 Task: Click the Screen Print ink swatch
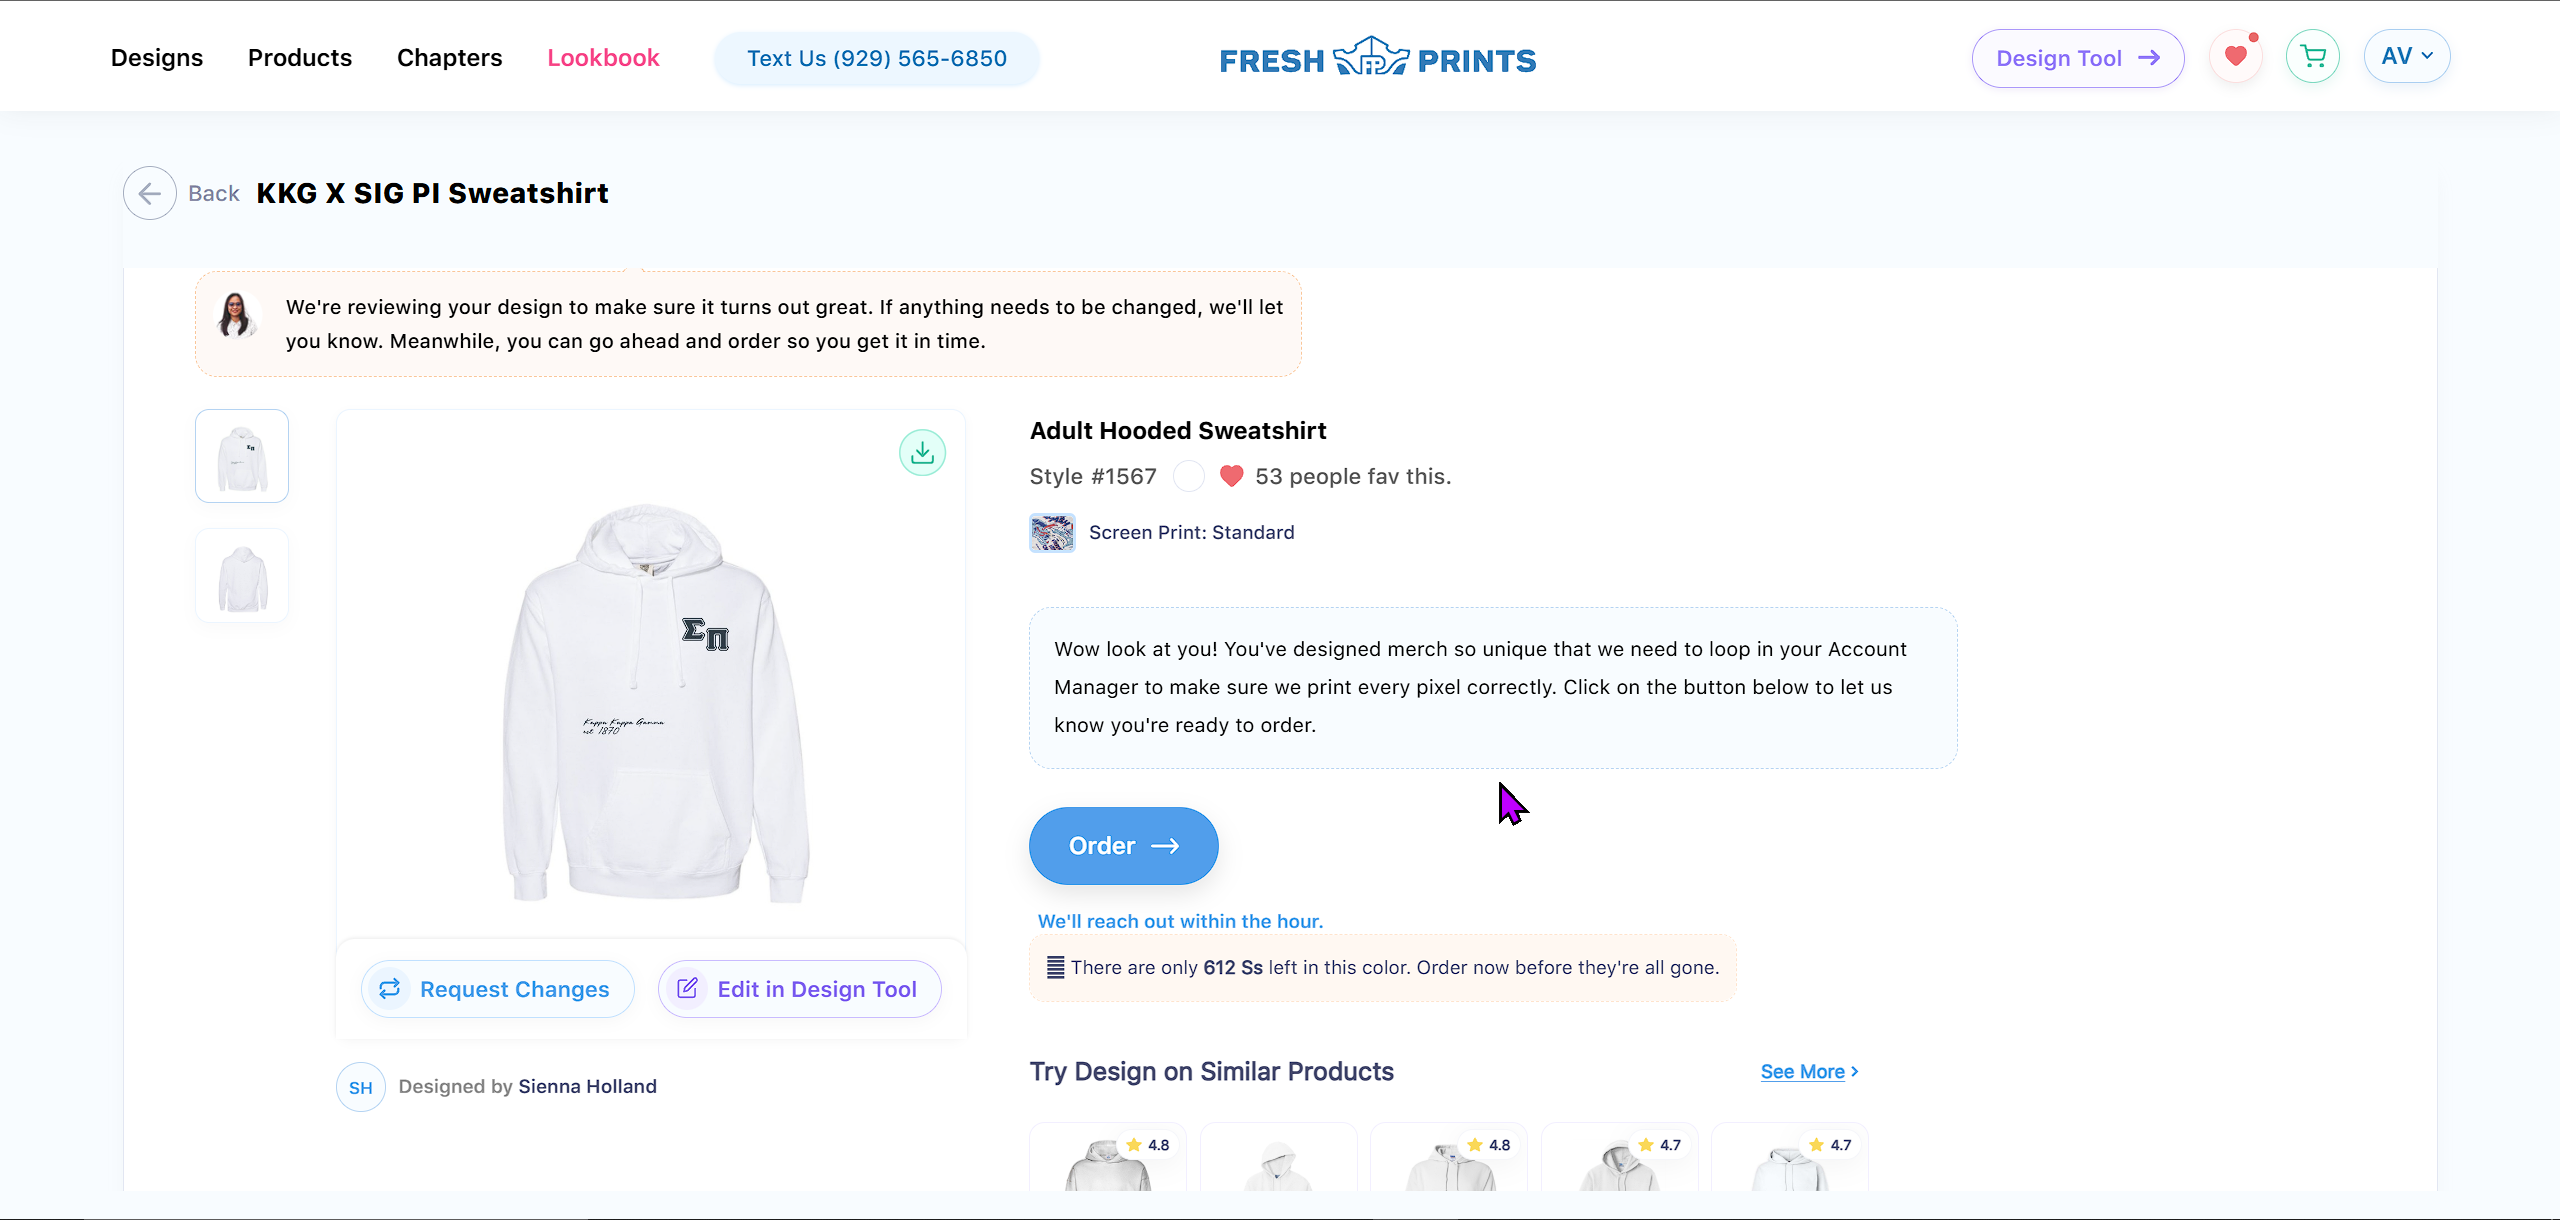[x=1051, y=532]
